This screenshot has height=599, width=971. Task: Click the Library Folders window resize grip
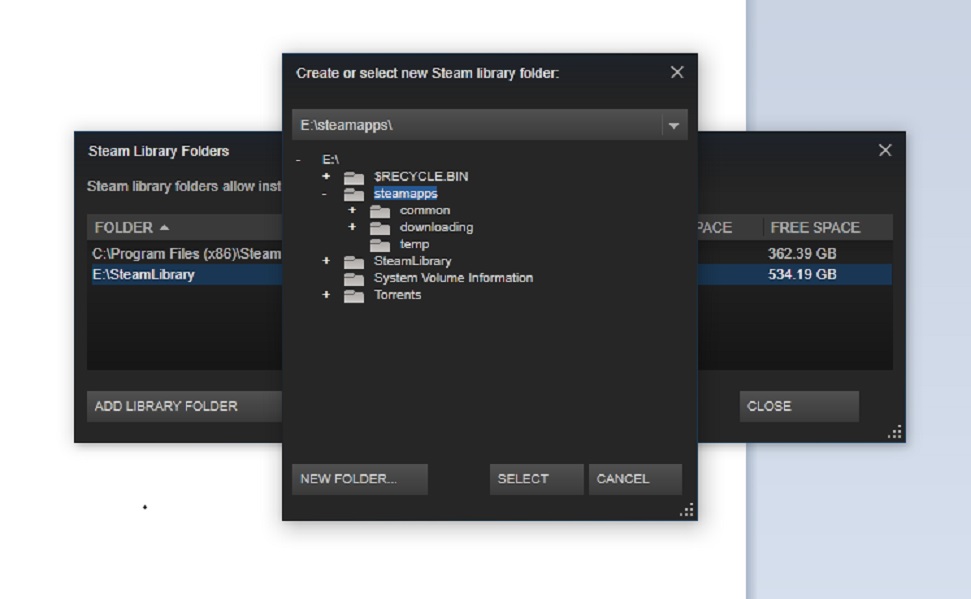click(895, 432)
